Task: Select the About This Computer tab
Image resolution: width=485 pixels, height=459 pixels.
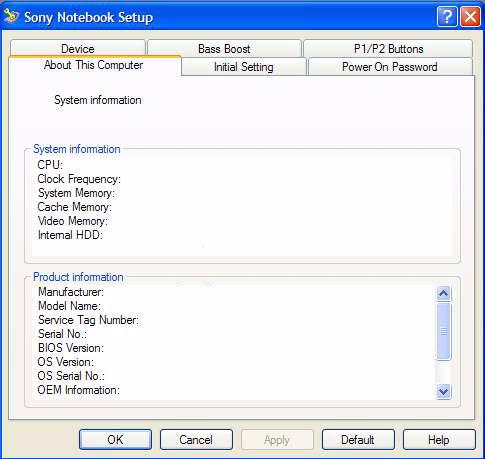Action: 94,65
